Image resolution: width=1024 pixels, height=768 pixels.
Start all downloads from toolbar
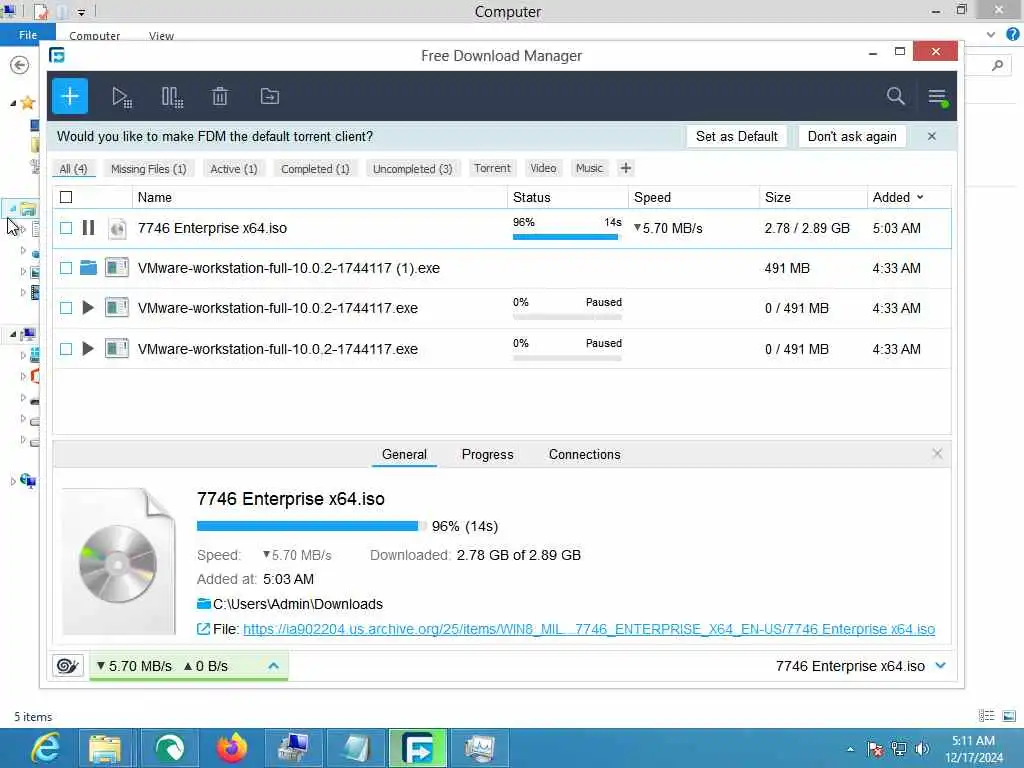(121, 97)
